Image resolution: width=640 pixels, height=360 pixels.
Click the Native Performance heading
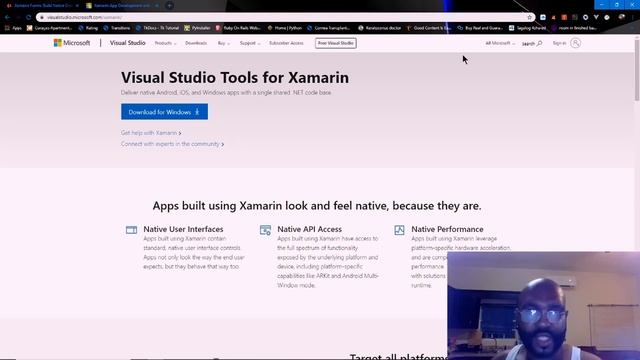pyautogui.click(x=447, y=229)
